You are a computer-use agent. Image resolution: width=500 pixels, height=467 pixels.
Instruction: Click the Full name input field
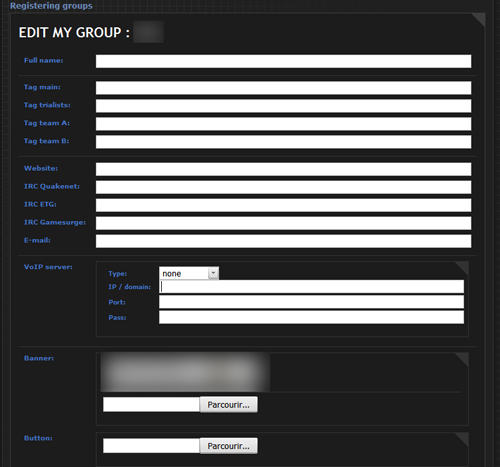point(283,61)
